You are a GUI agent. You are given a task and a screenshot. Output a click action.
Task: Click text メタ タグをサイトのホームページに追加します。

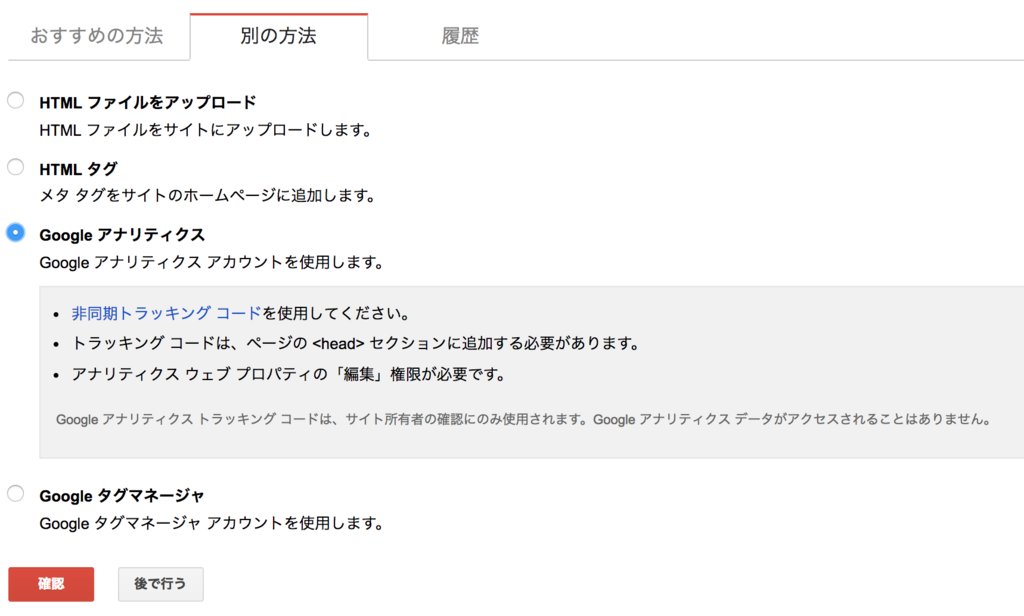click(x=208, y=195)
